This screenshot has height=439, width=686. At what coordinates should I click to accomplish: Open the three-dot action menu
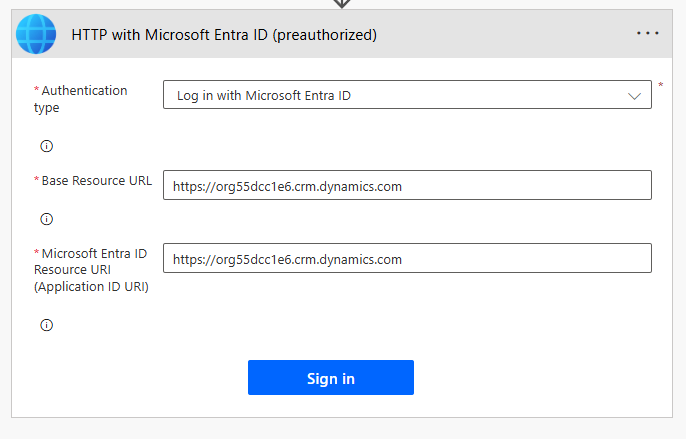(648, 33)
